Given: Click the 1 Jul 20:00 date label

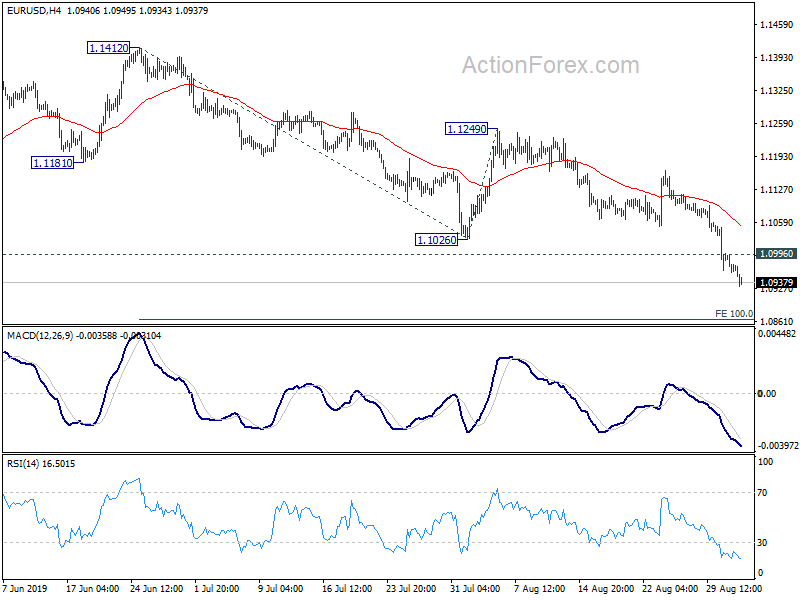Looking at the screenshot, I should [216, 589].
